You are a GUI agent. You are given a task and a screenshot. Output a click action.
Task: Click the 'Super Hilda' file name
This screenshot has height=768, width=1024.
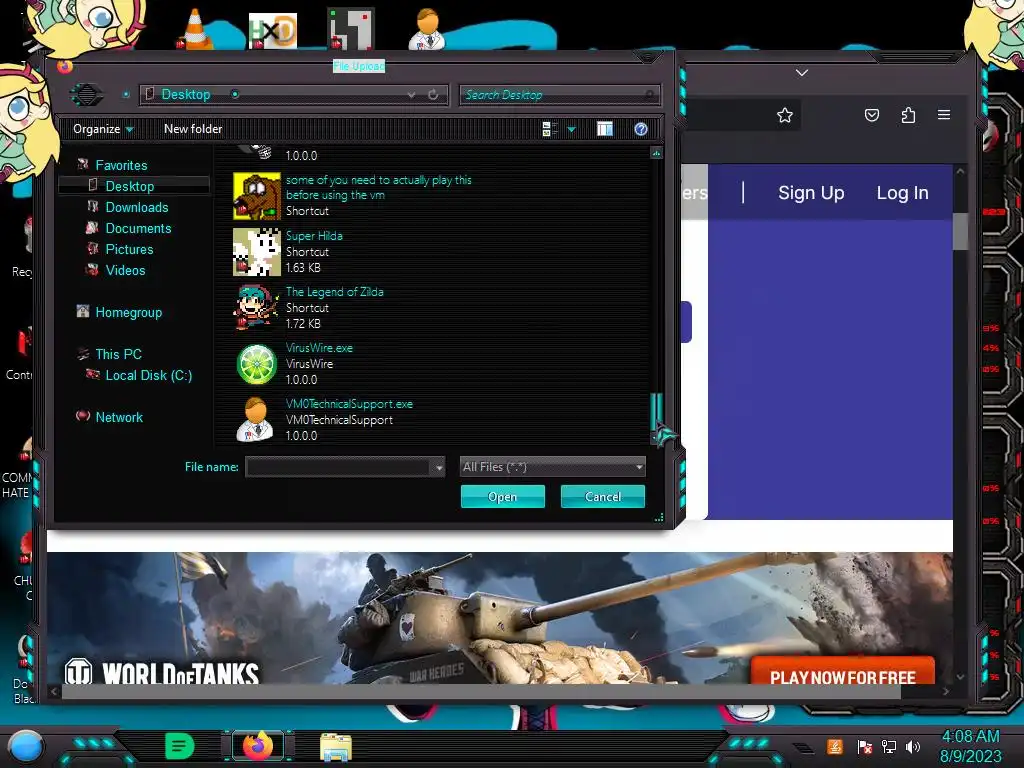coord(314,236)
